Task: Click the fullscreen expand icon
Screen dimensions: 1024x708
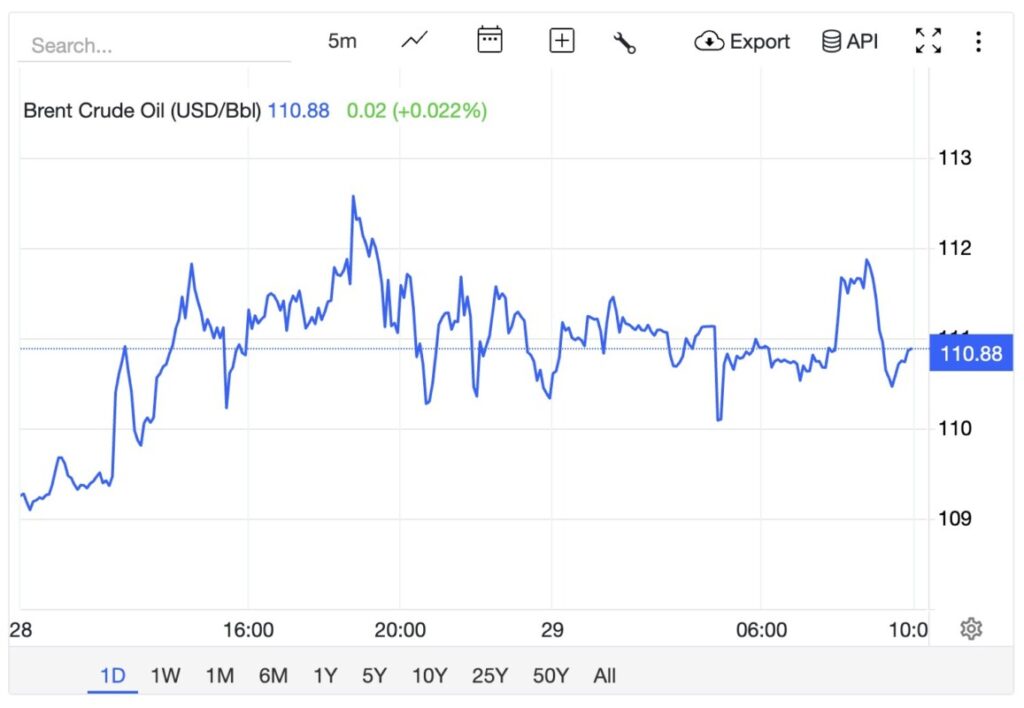Action: tap(928, 41)
